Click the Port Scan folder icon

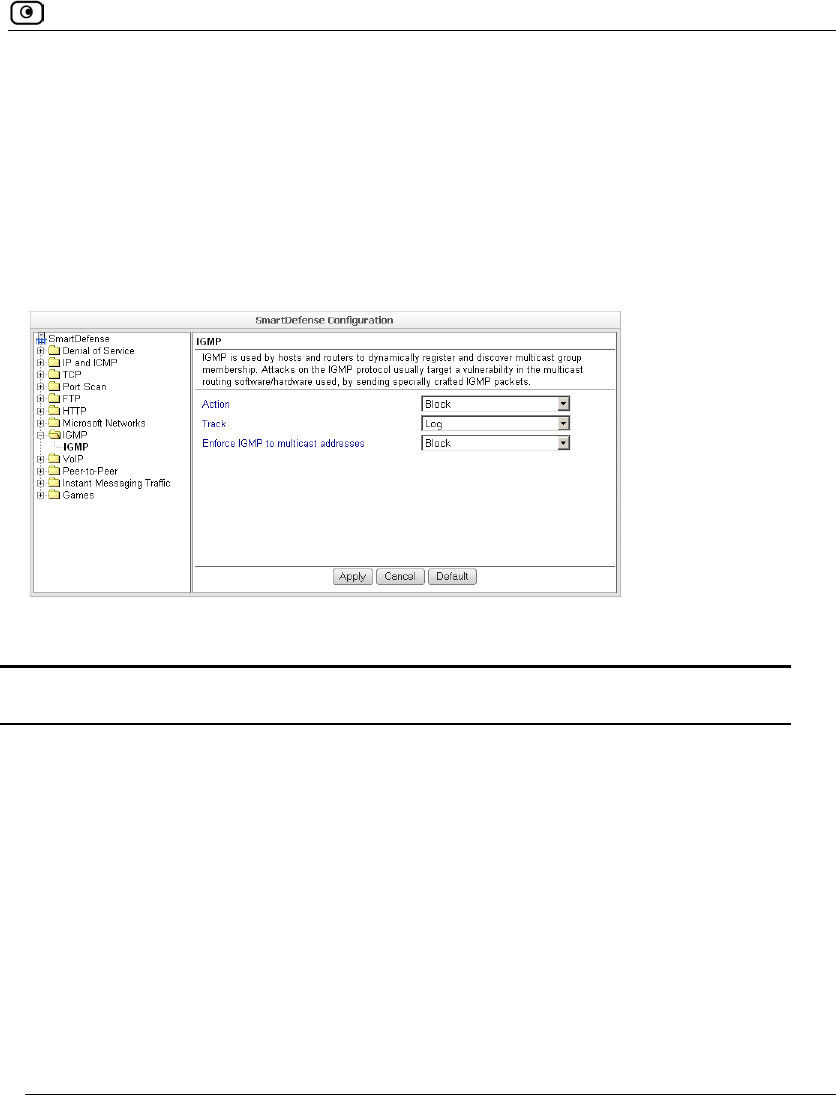pos(54,386)
